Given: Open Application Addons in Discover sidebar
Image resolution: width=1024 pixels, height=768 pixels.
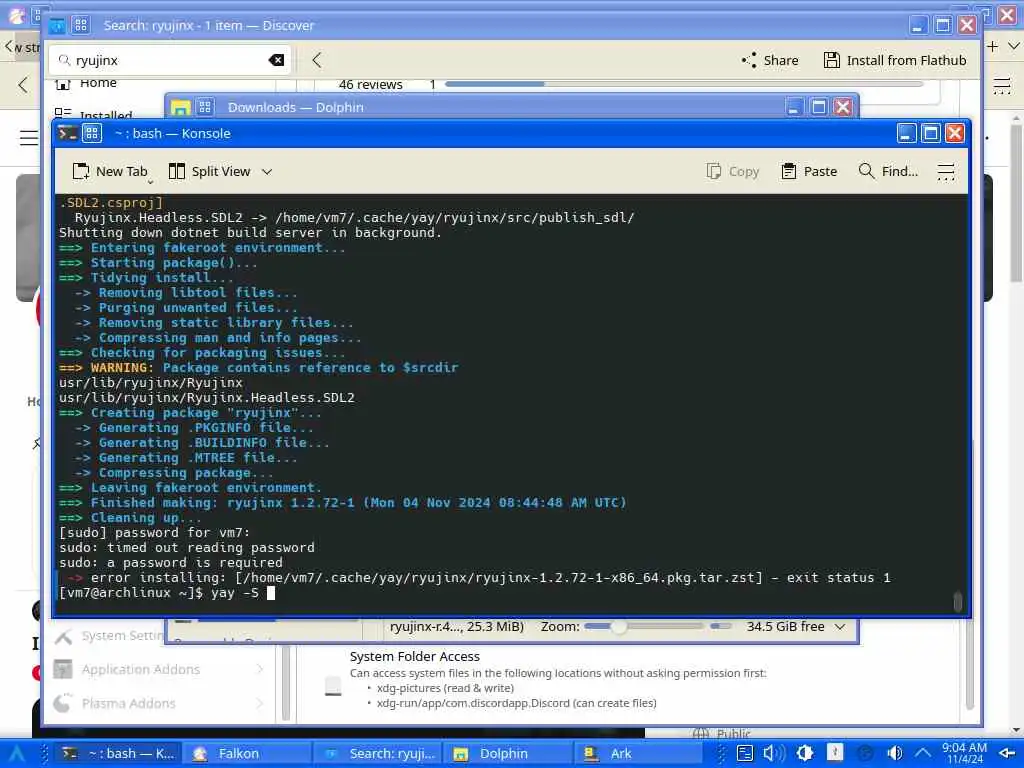Looking at the screenshot, I should tap(161, 669).
